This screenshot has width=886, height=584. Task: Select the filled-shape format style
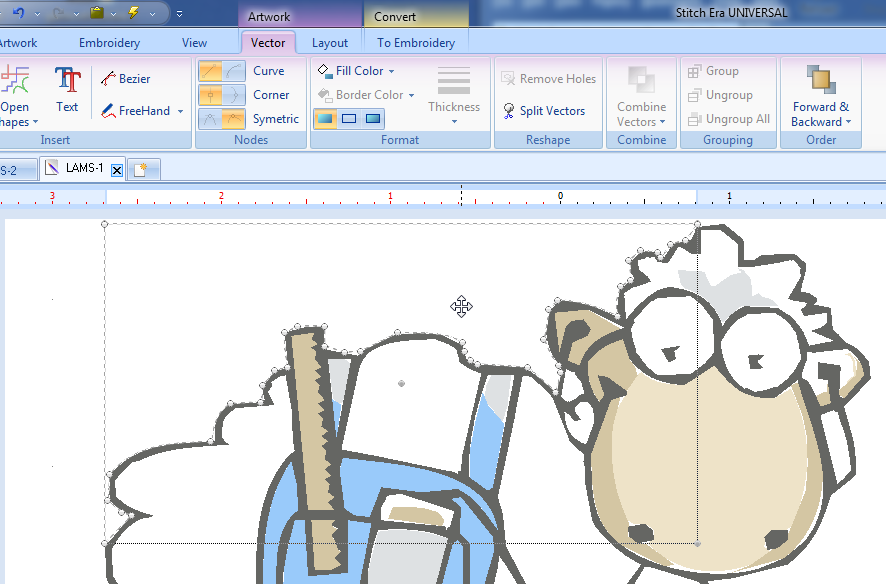tap(325, 119)
